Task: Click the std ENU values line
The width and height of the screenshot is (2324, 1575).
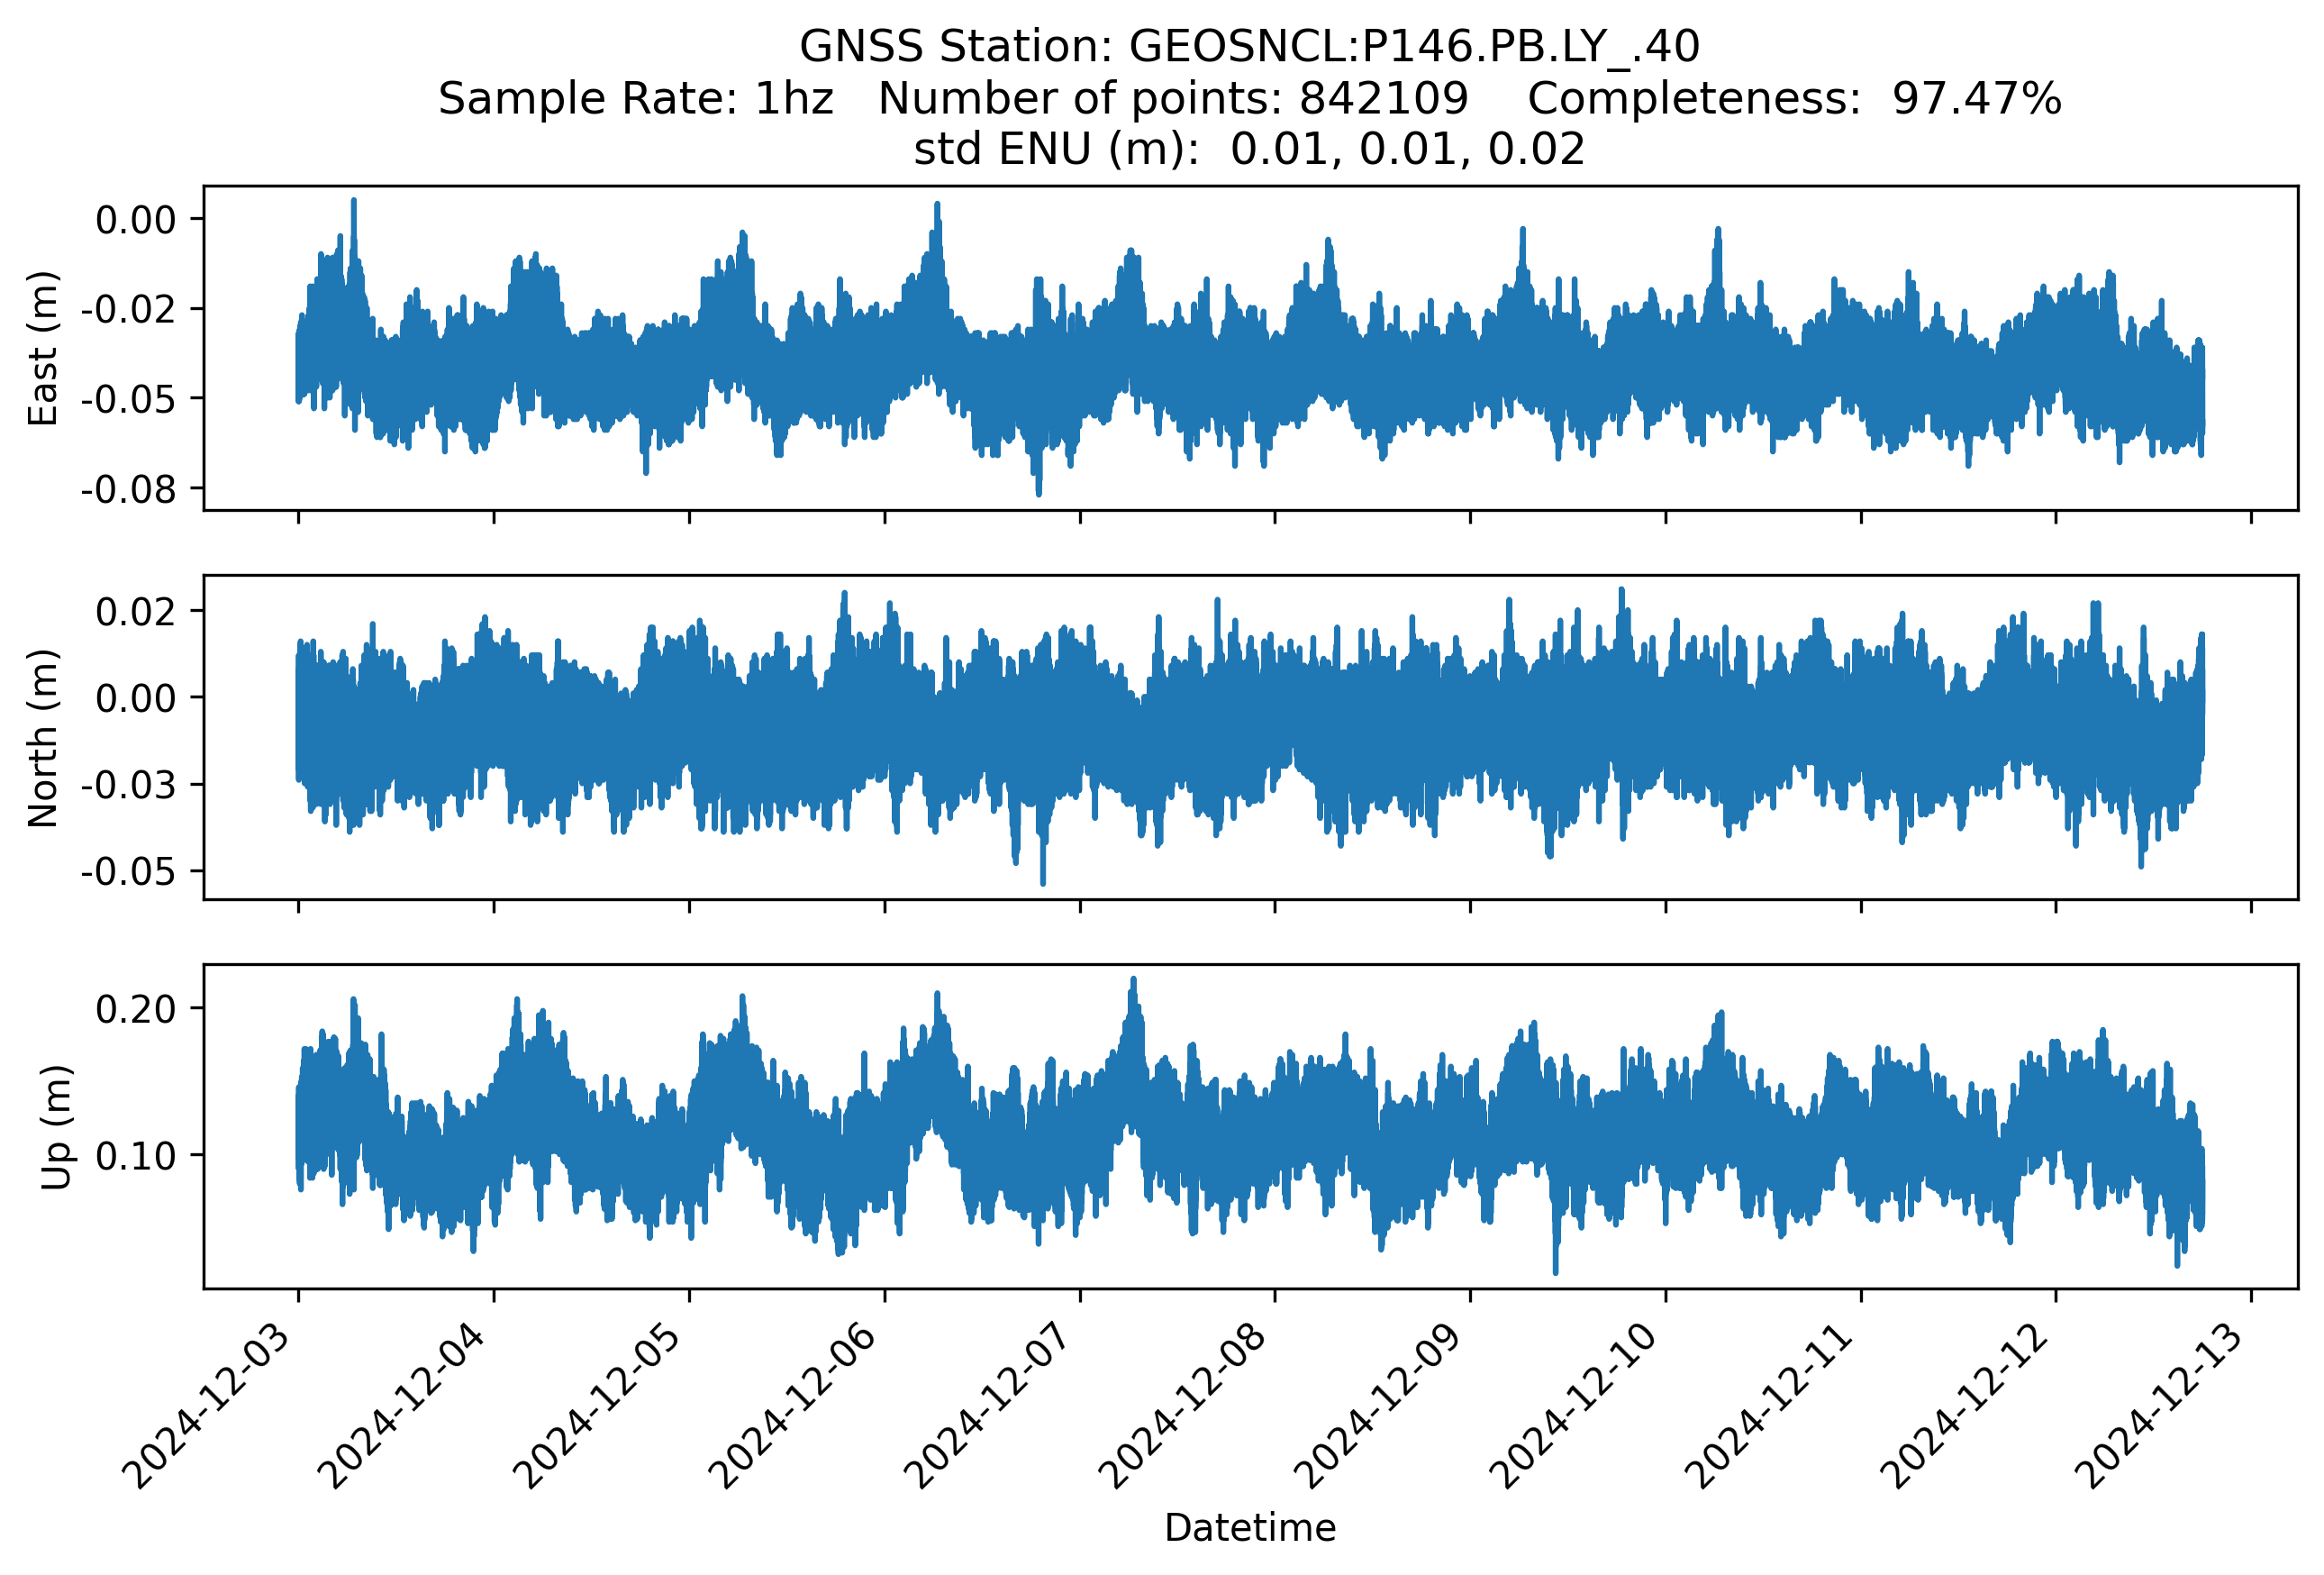Action: click(1248, 150)
